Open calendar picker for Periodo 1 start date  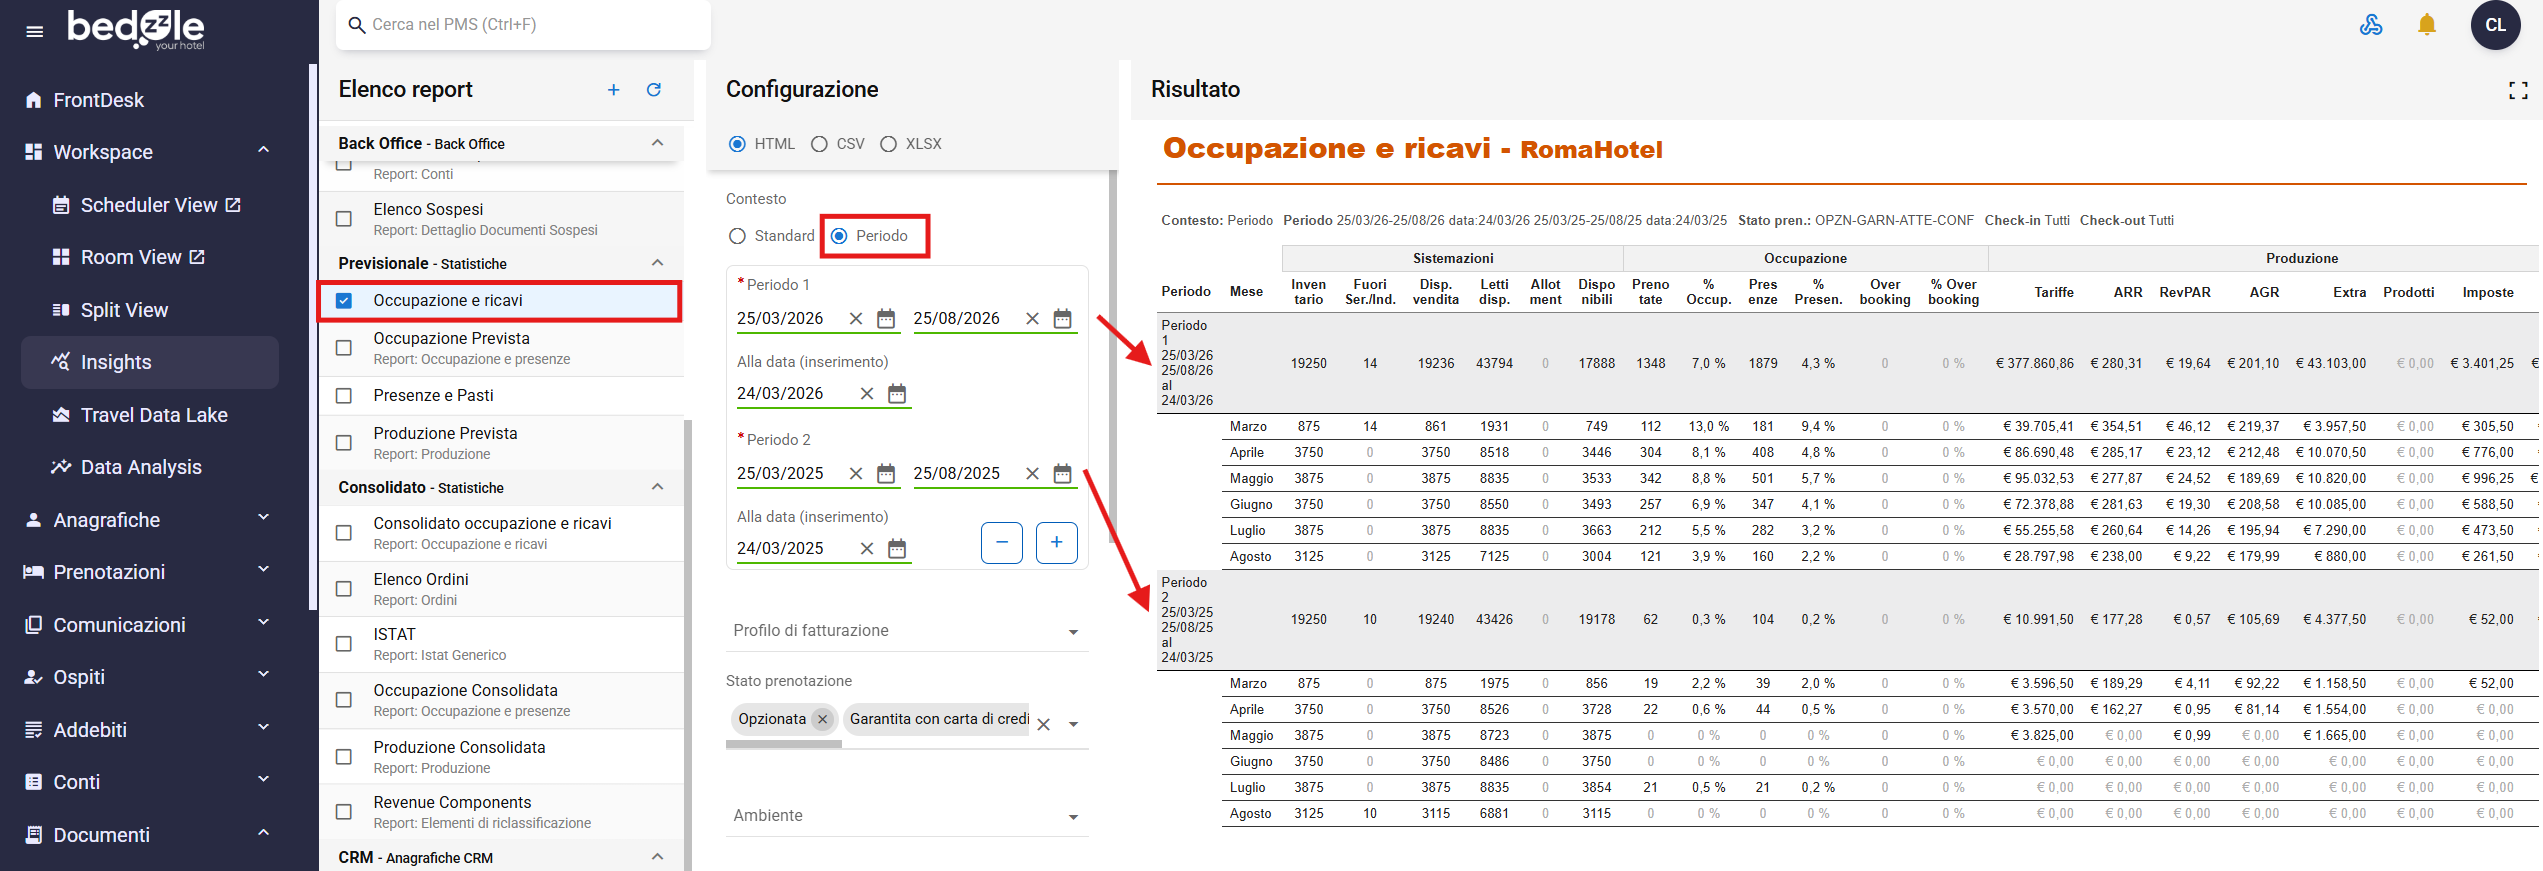[886, 319]
